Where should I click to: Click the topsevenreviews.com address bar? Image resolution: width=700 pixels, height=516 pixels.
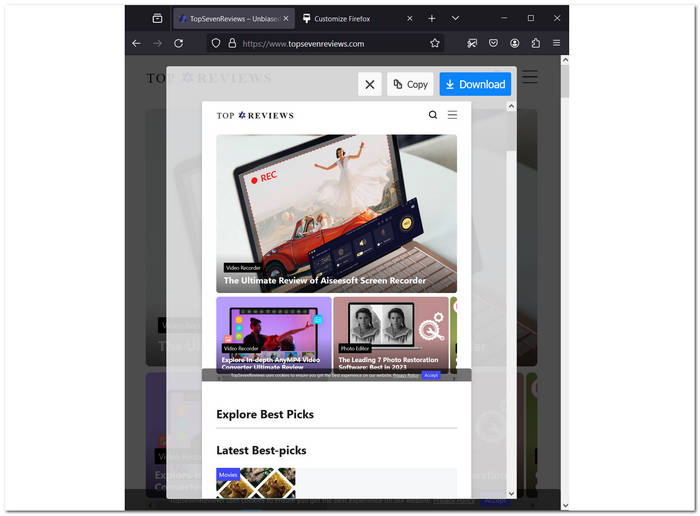pos(325,43)
